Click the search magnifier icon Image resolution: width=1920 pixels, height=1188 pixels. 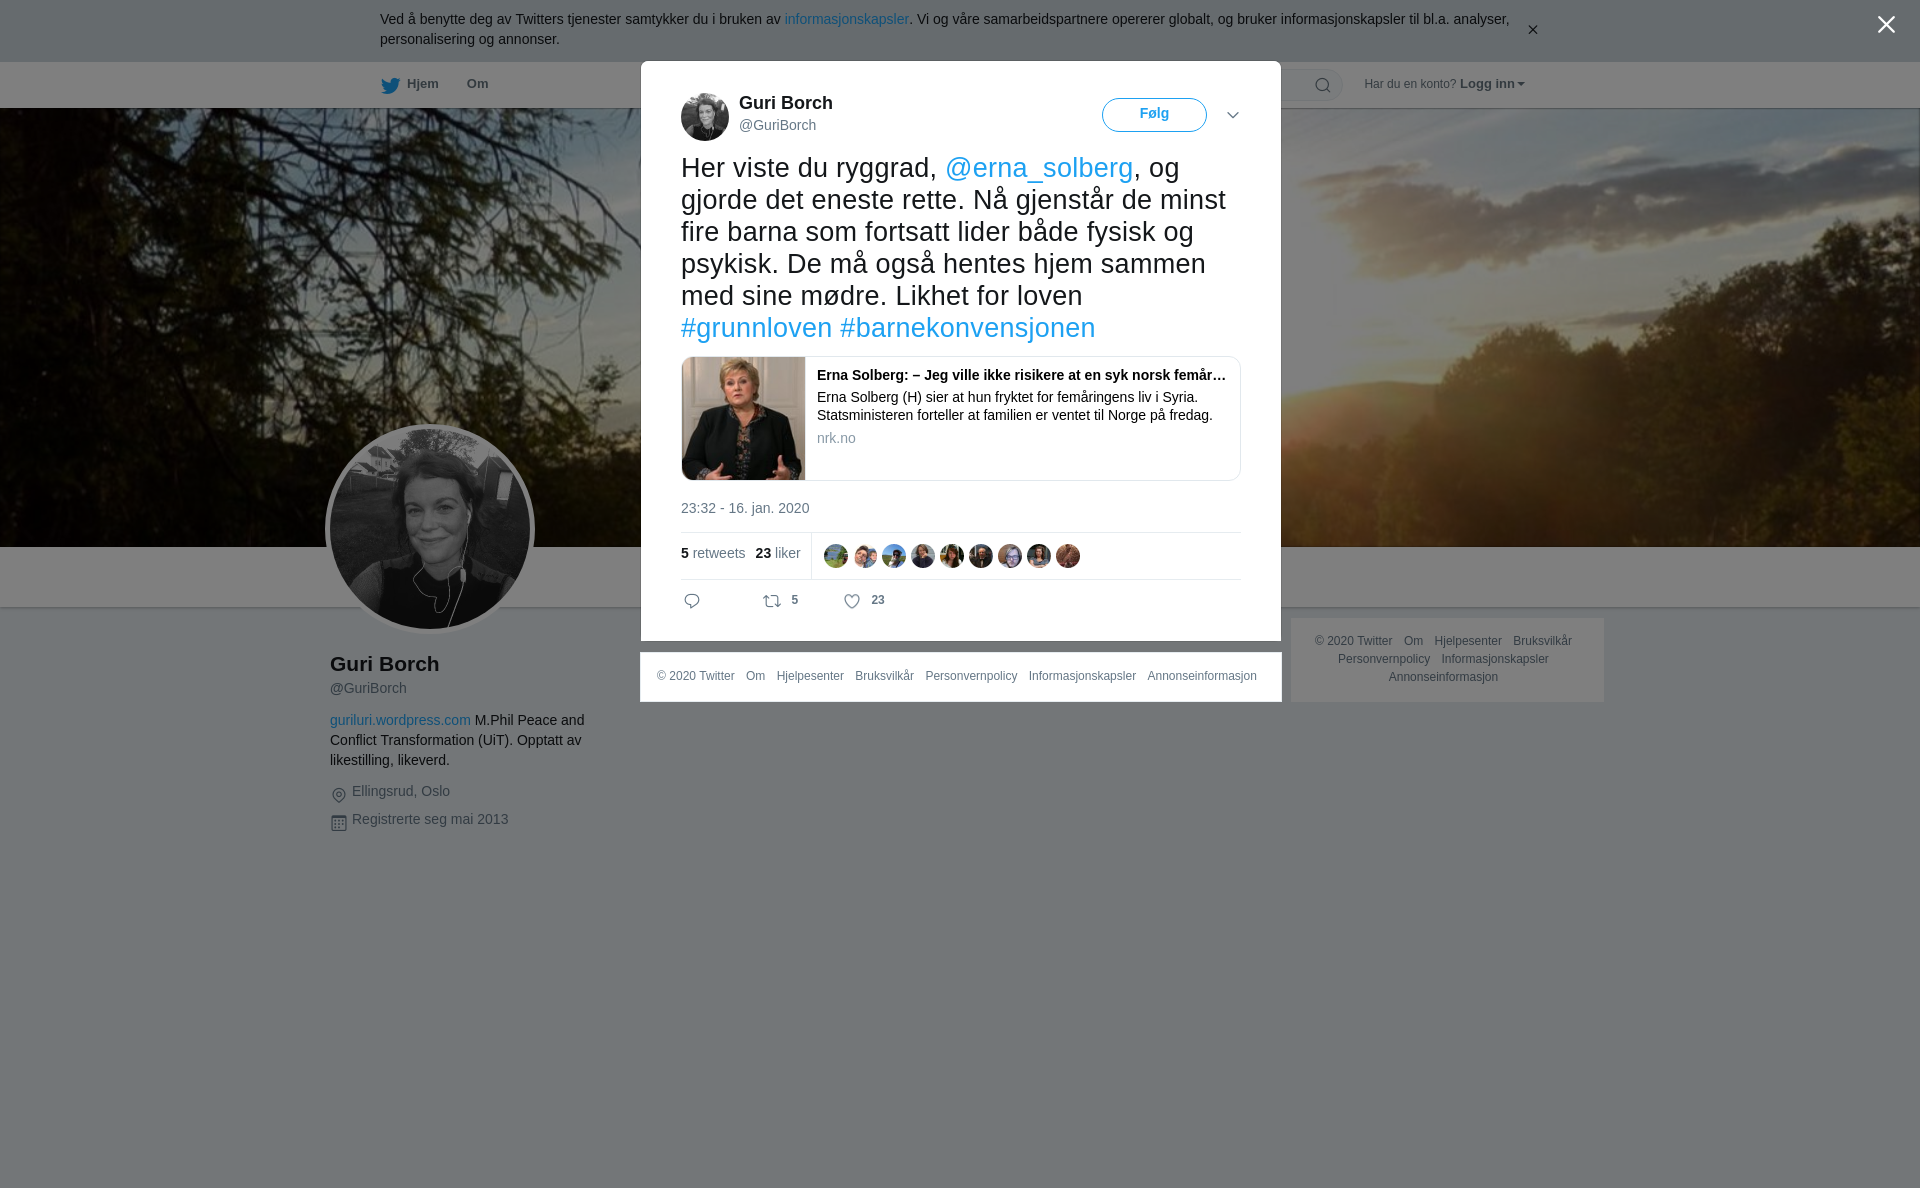(x=1323, y=85)
